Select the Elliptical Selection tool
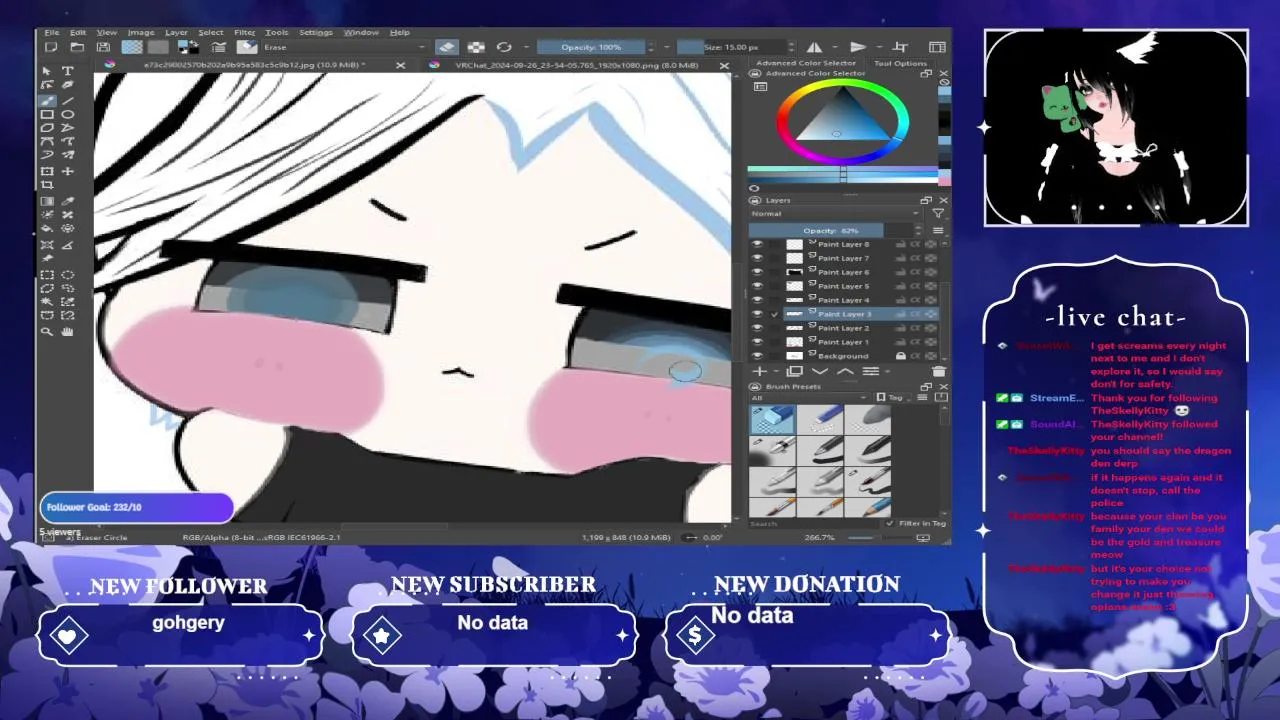1280x720 pixels. tap(68, 273)
